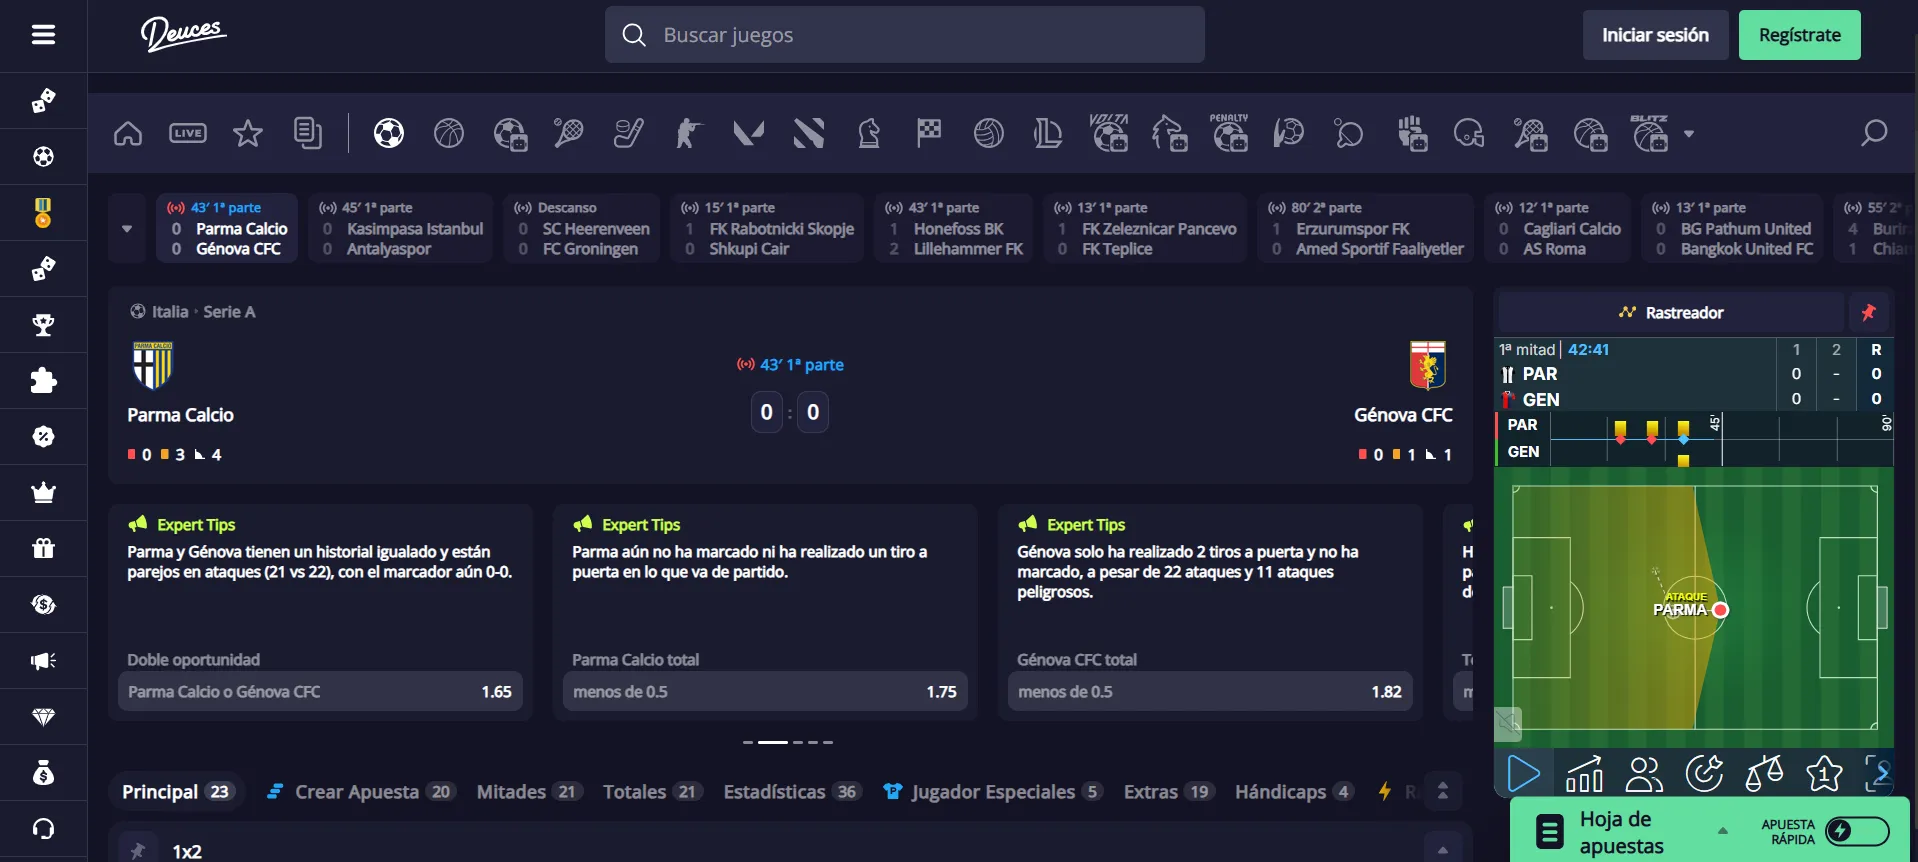This screenshot has height=862, width=1918.
Task: Click the Buscar juegos search field
Action: (x=904, y=35)
